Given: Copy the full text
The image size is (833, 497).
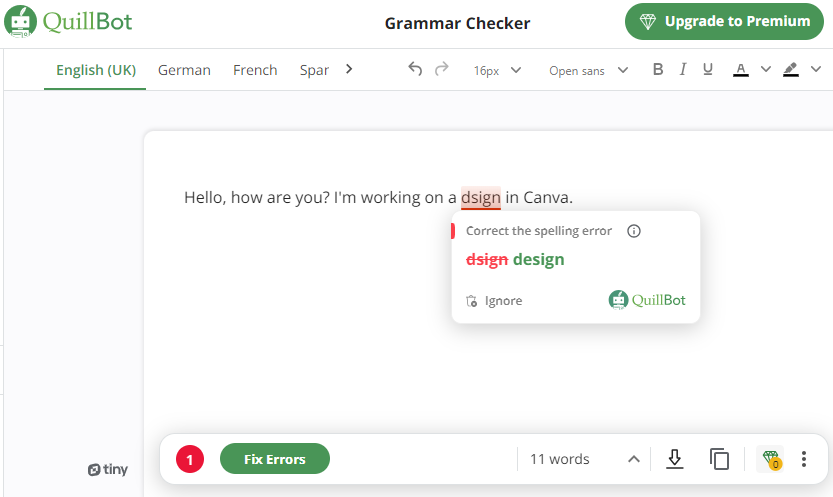Looking at the screenshot, I should (719, 459).
